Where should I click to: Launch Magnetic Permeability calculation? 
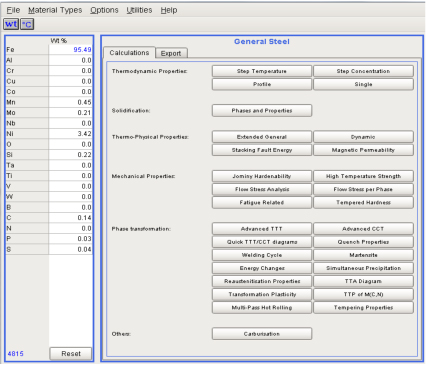tap(363, 150)
